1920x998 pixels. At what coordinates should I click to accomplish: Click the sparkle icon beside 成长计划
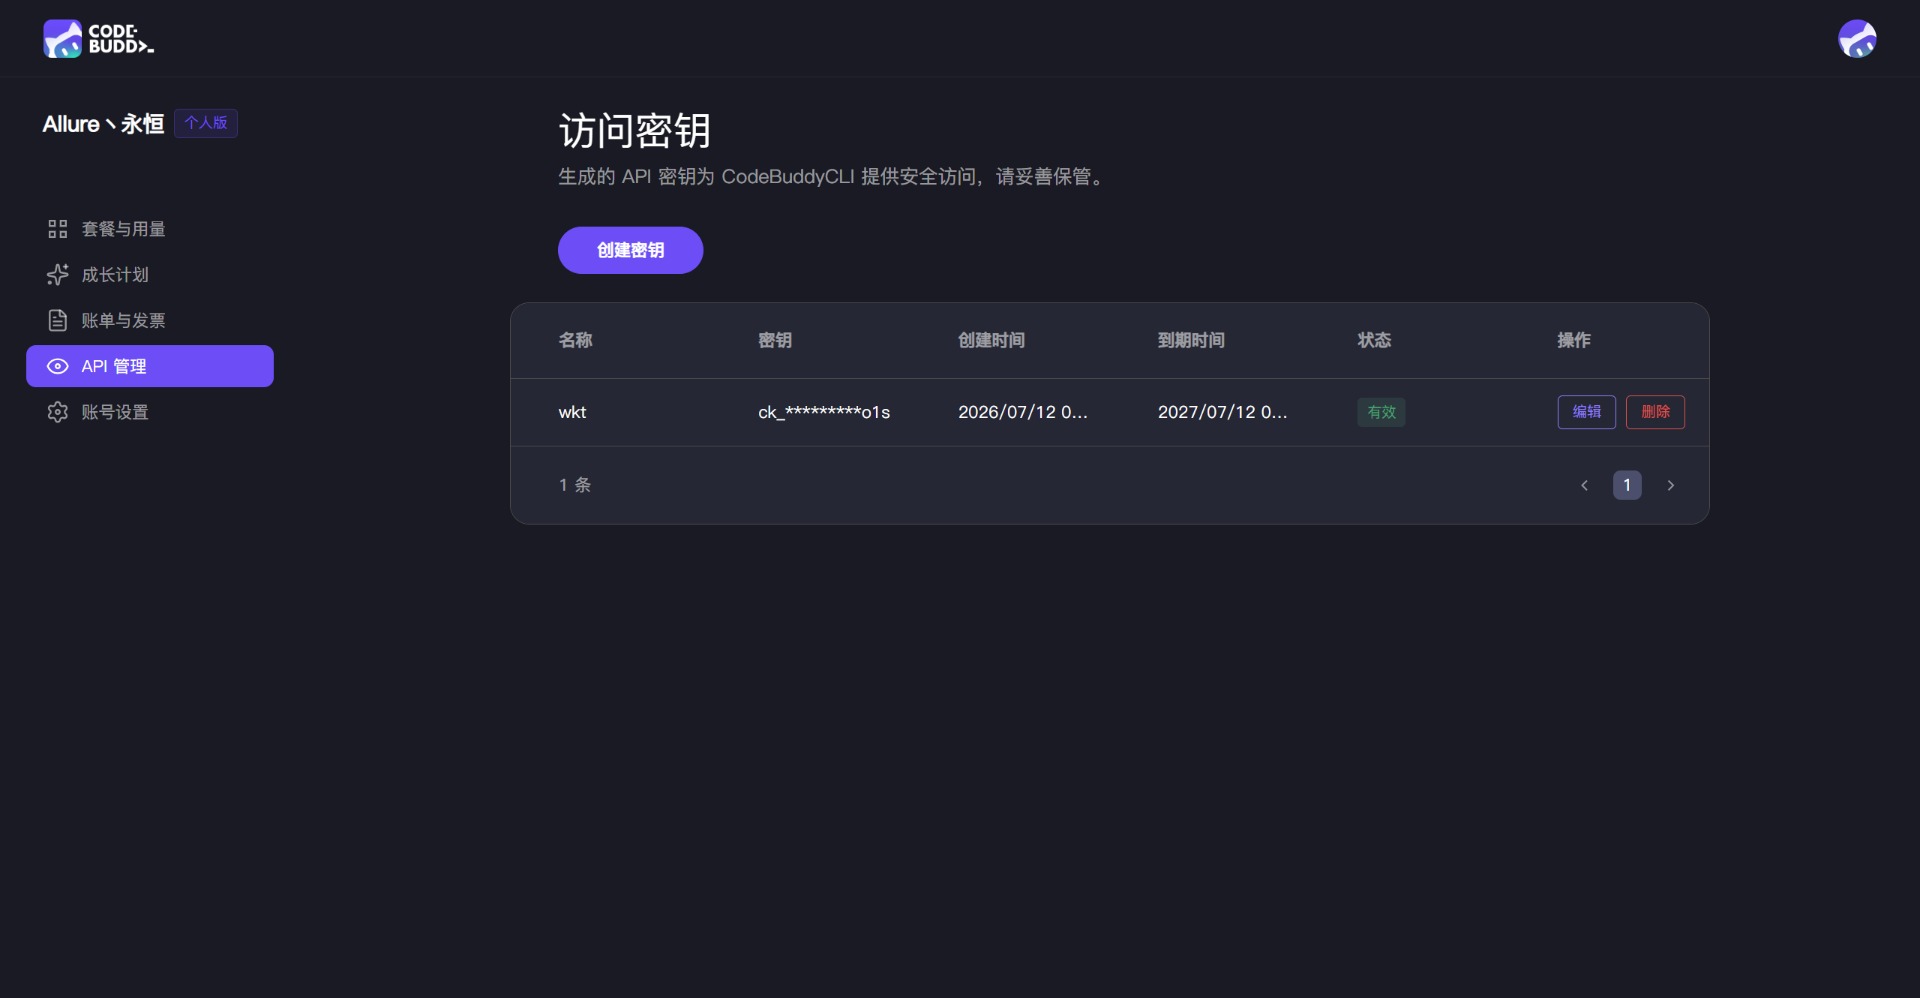[x=58, y=275]
